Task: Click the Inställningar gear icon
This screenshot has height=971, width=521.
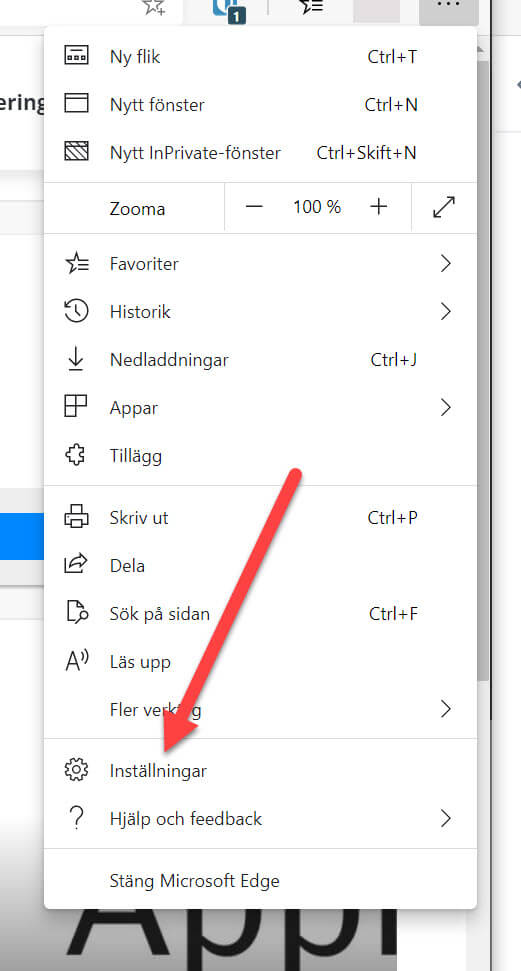Action: (76, 770)
